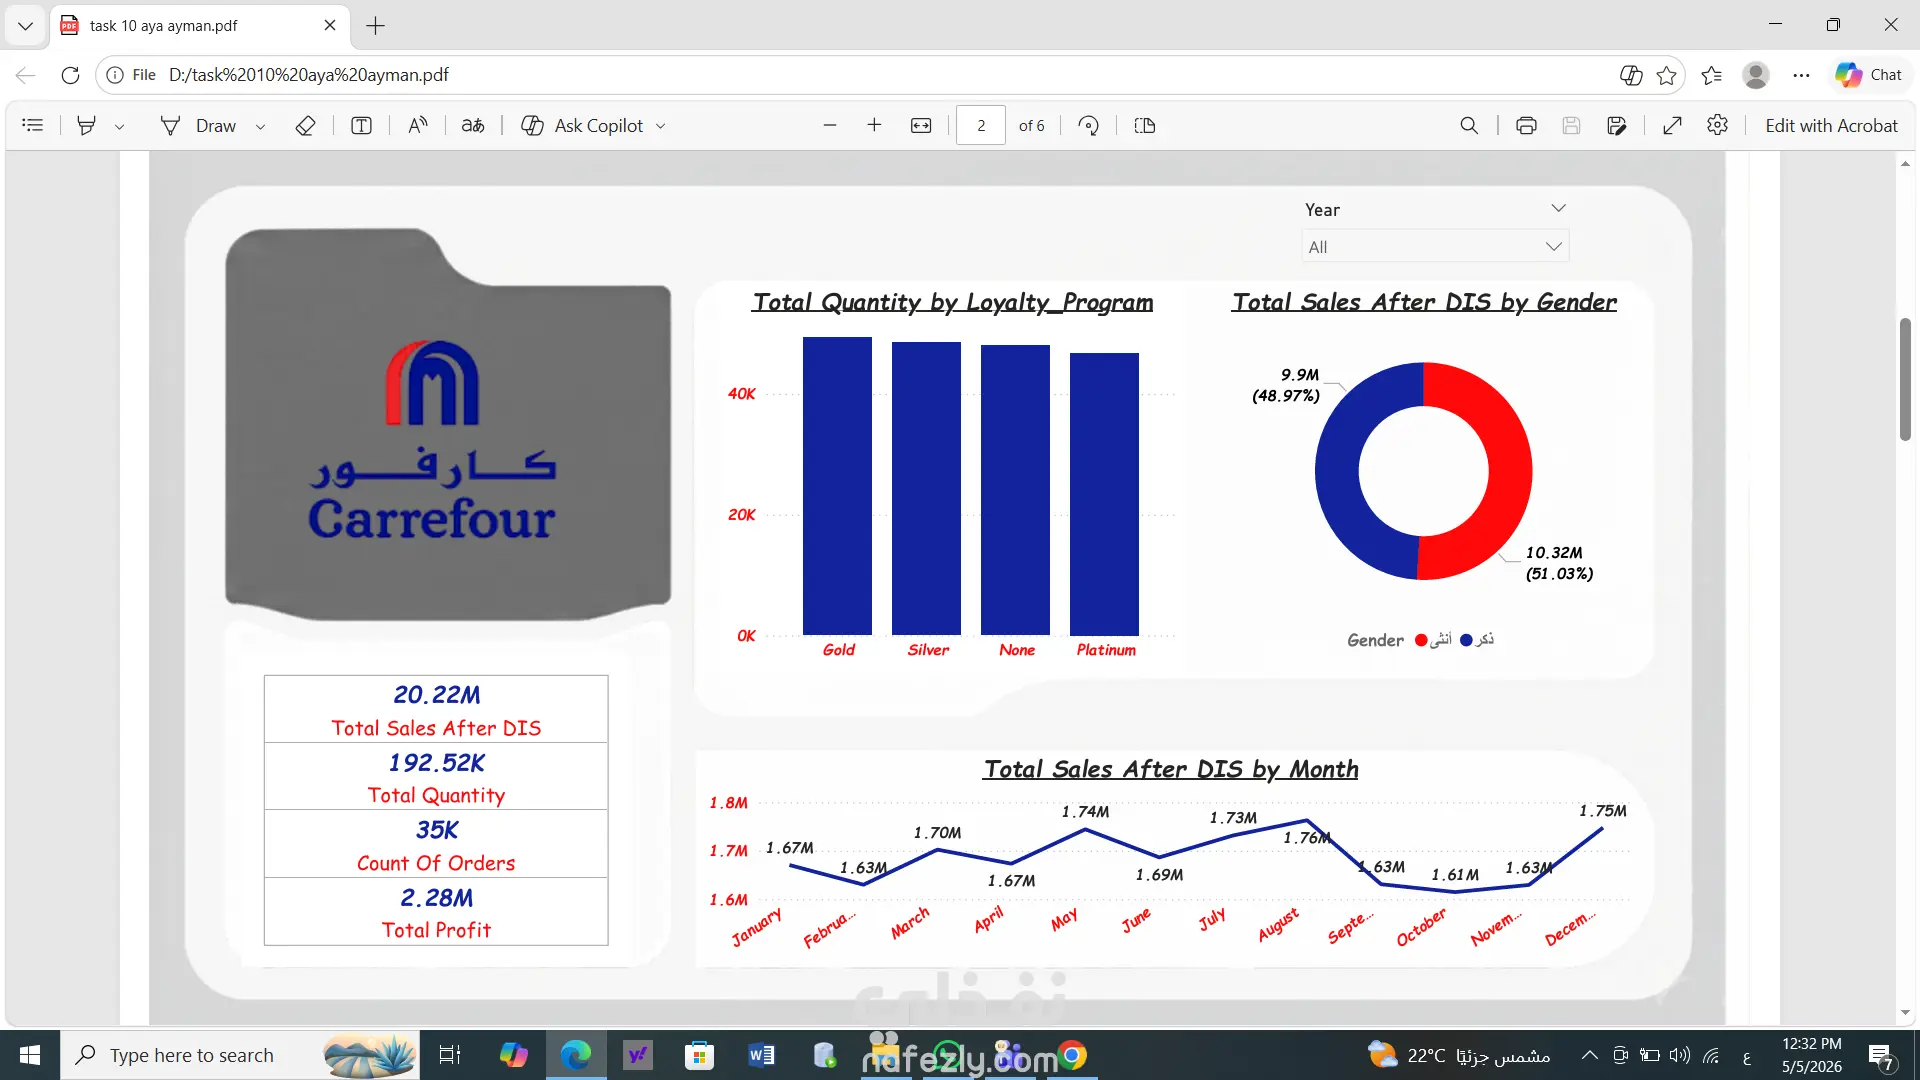This screenshot has height=1080, width=1920.
Task: Show hidden system tray icons
Action: pos(1589,1055)
